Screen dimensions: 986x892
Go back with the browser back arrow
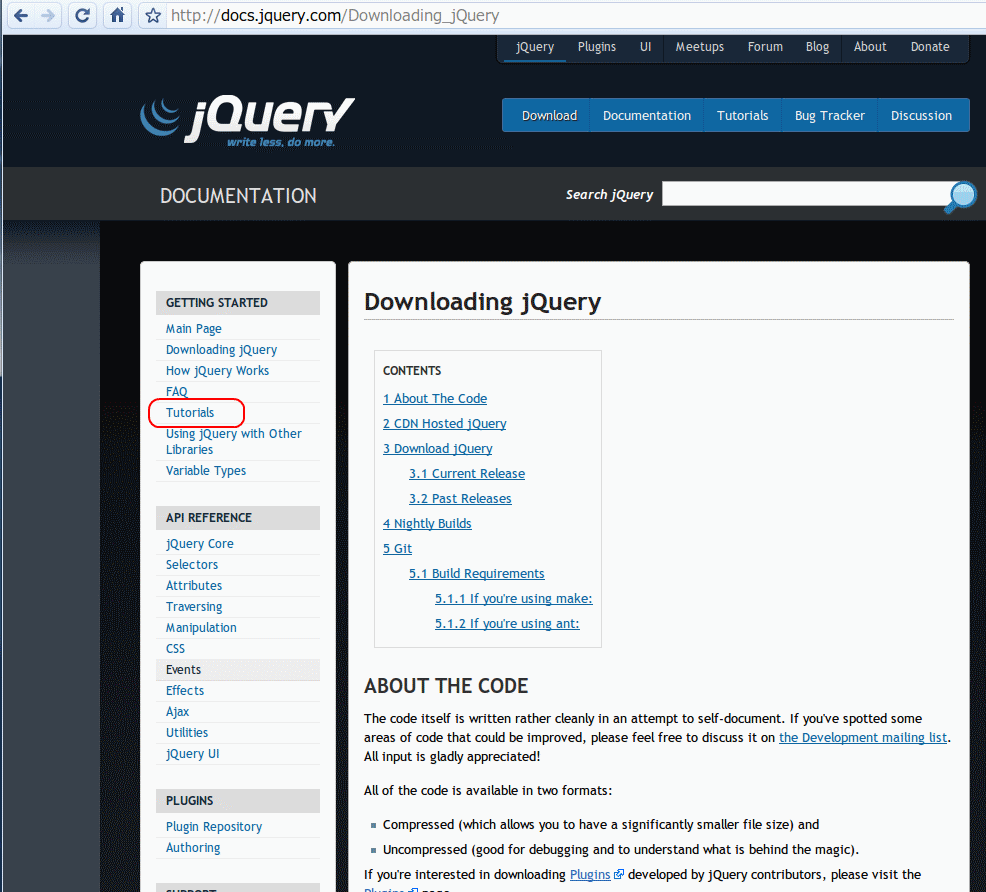tap(21, 15)
